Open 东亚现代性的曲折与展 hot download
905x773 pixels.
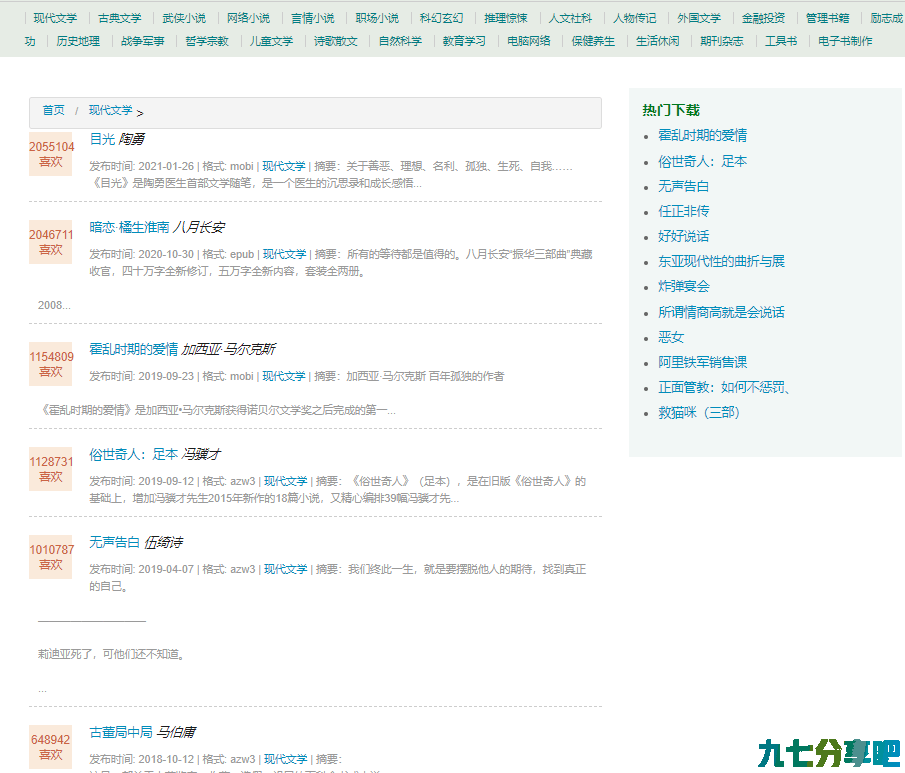point(721,261)
